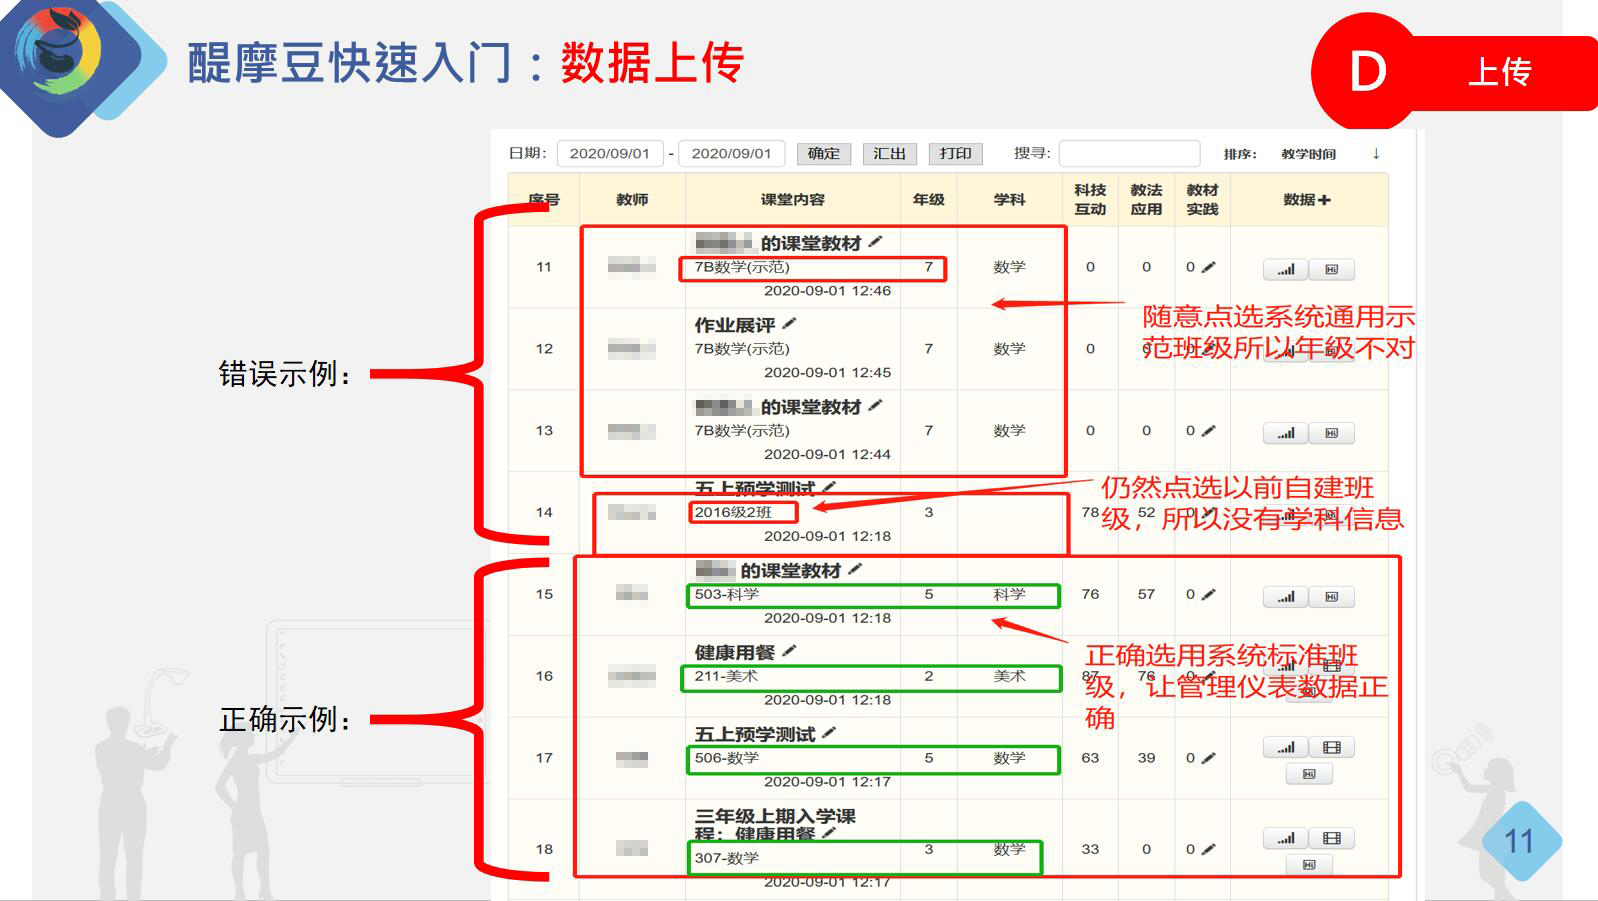1598x901 pixels.
Task: Click the 课堂内容 column header
Action: [x=792, y=200]
